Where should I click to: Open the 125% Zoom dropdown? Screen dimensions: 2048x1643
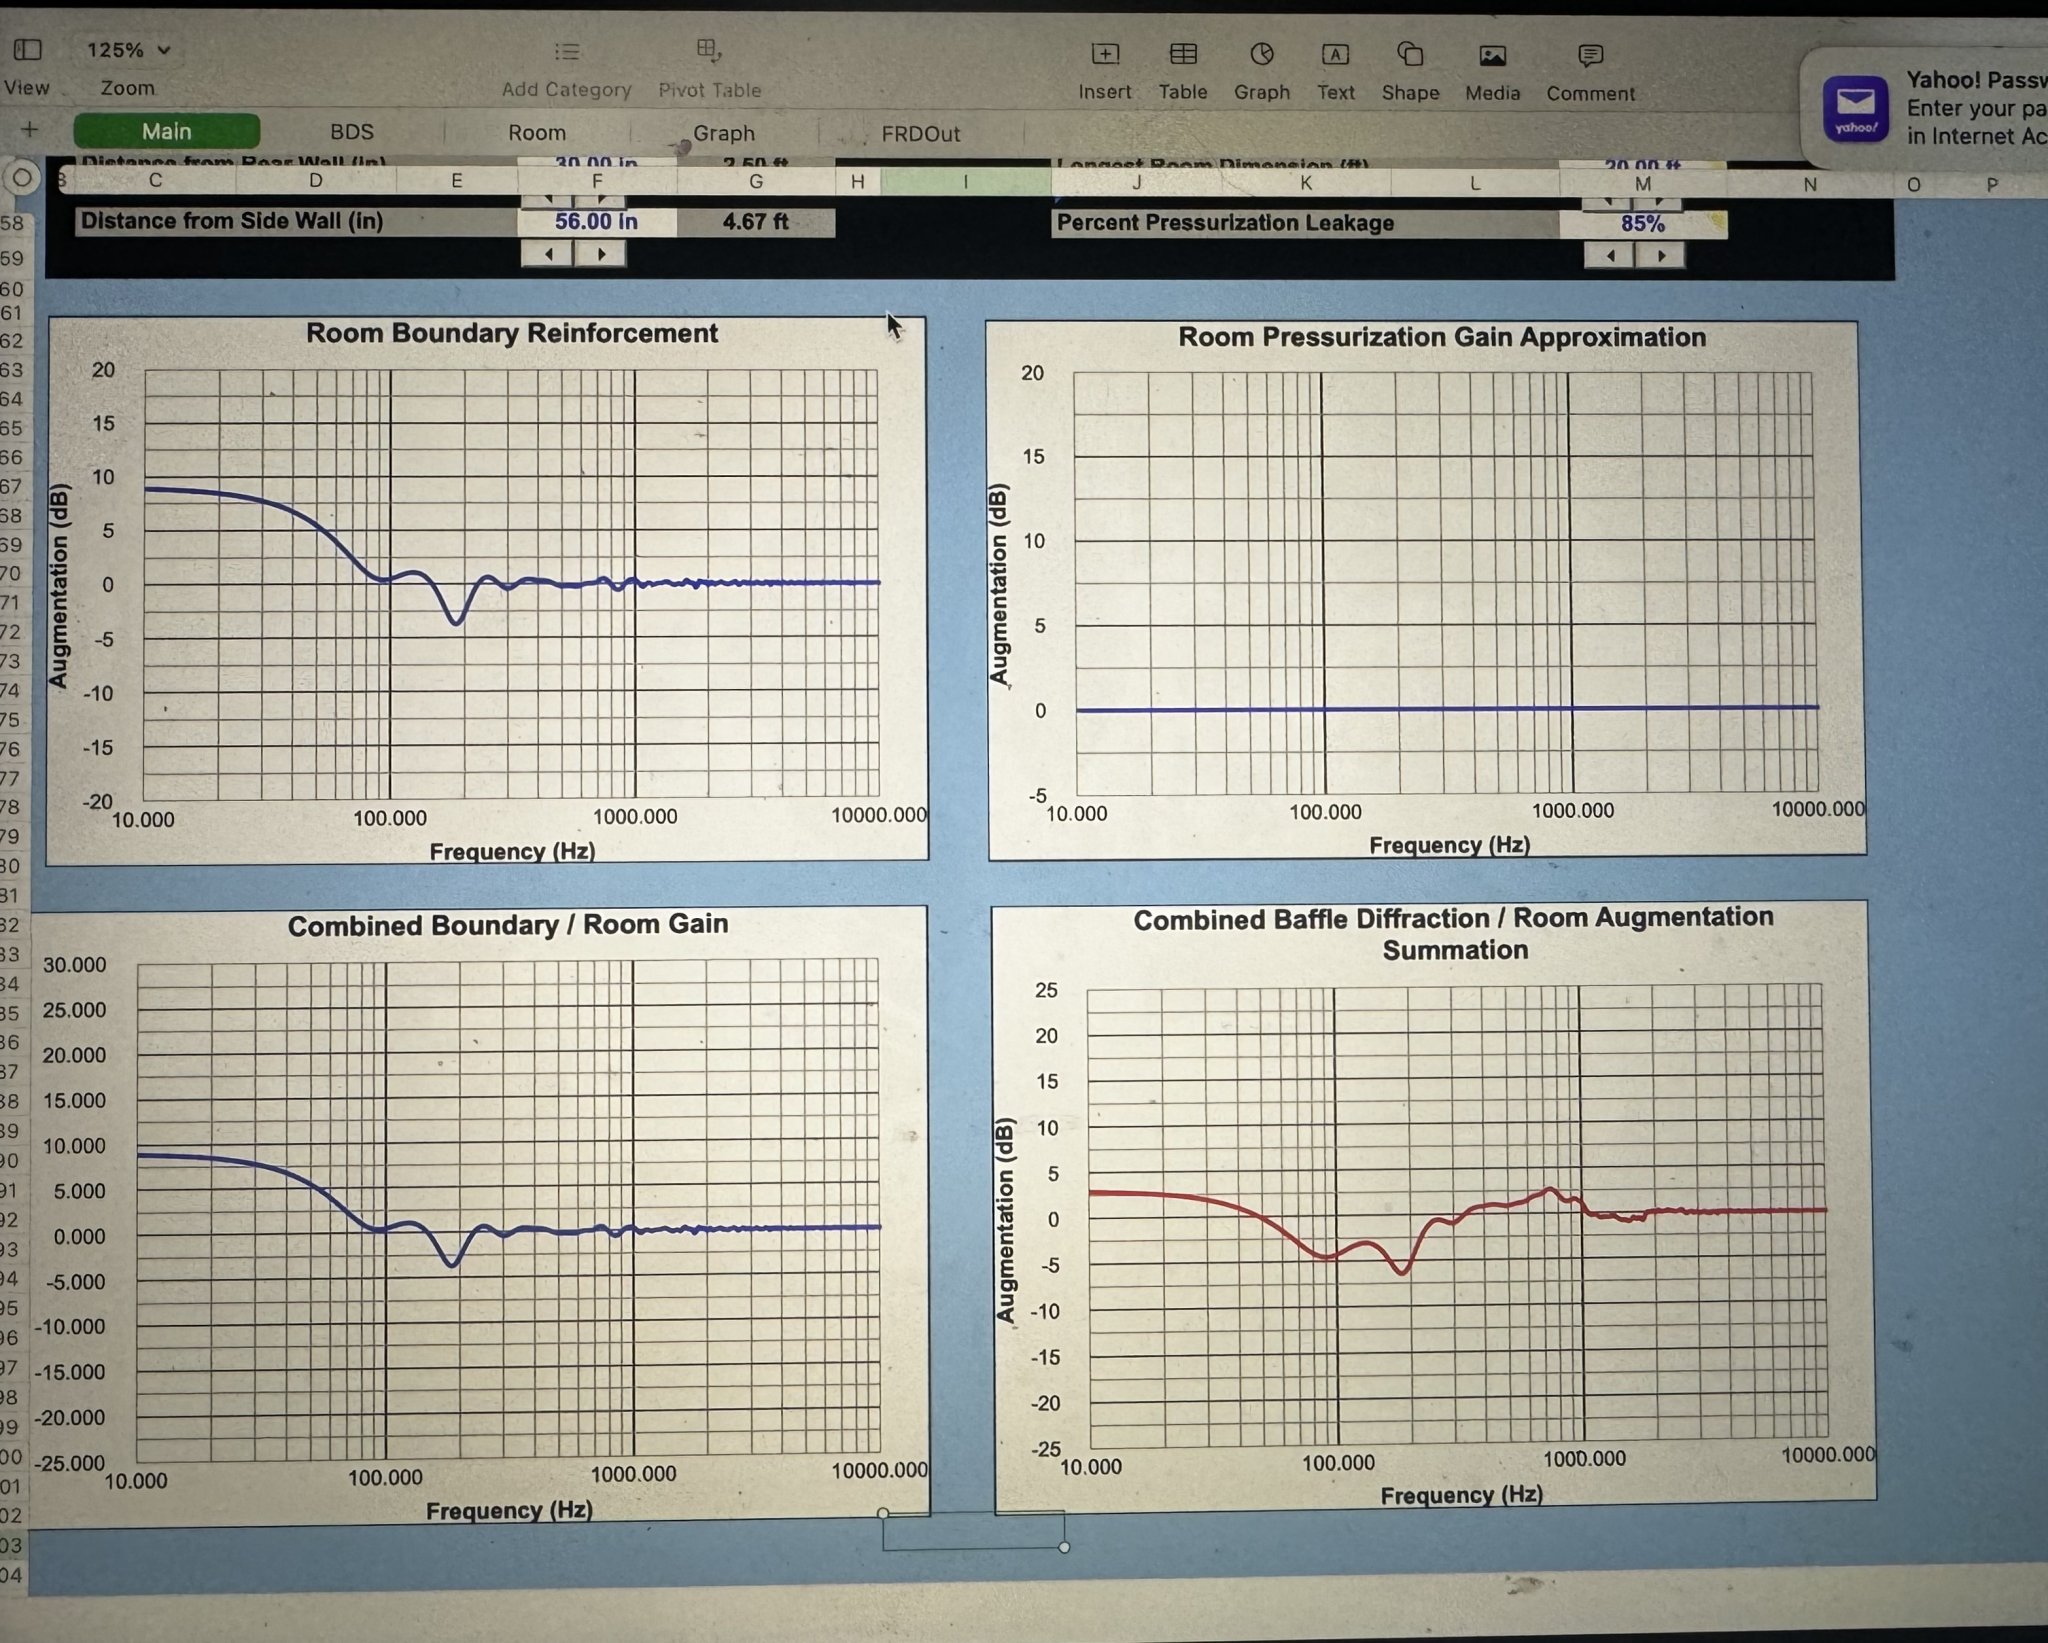tap(128, 49)
